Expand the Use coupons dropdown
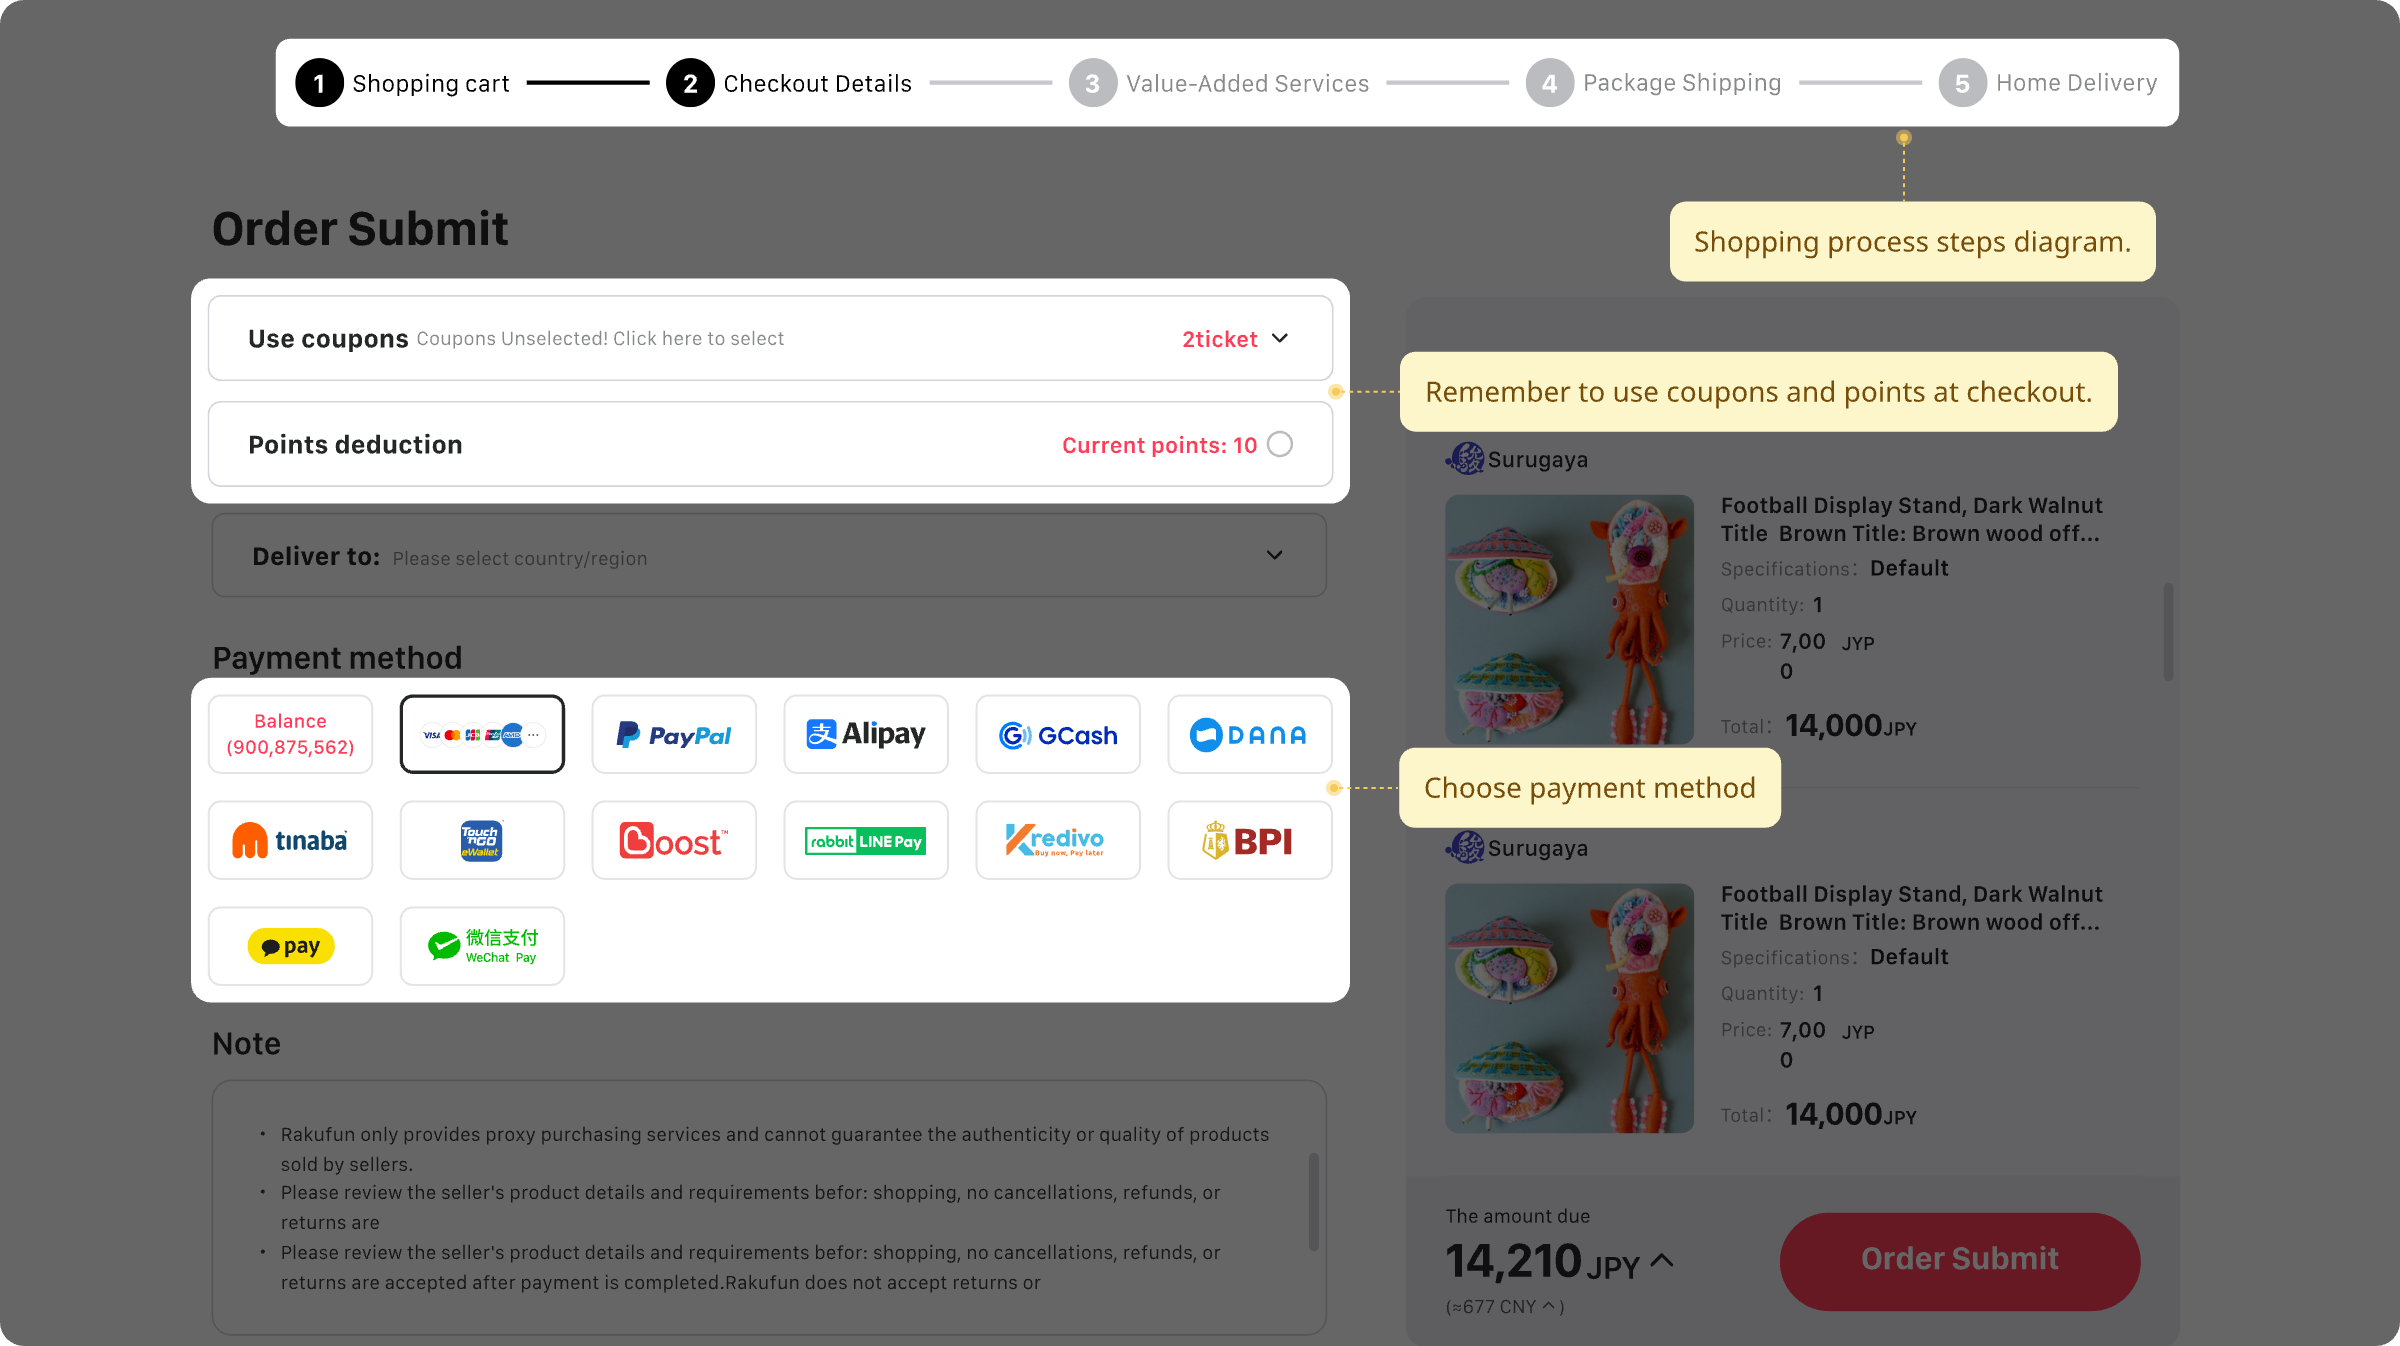 [x=770, y=338]
